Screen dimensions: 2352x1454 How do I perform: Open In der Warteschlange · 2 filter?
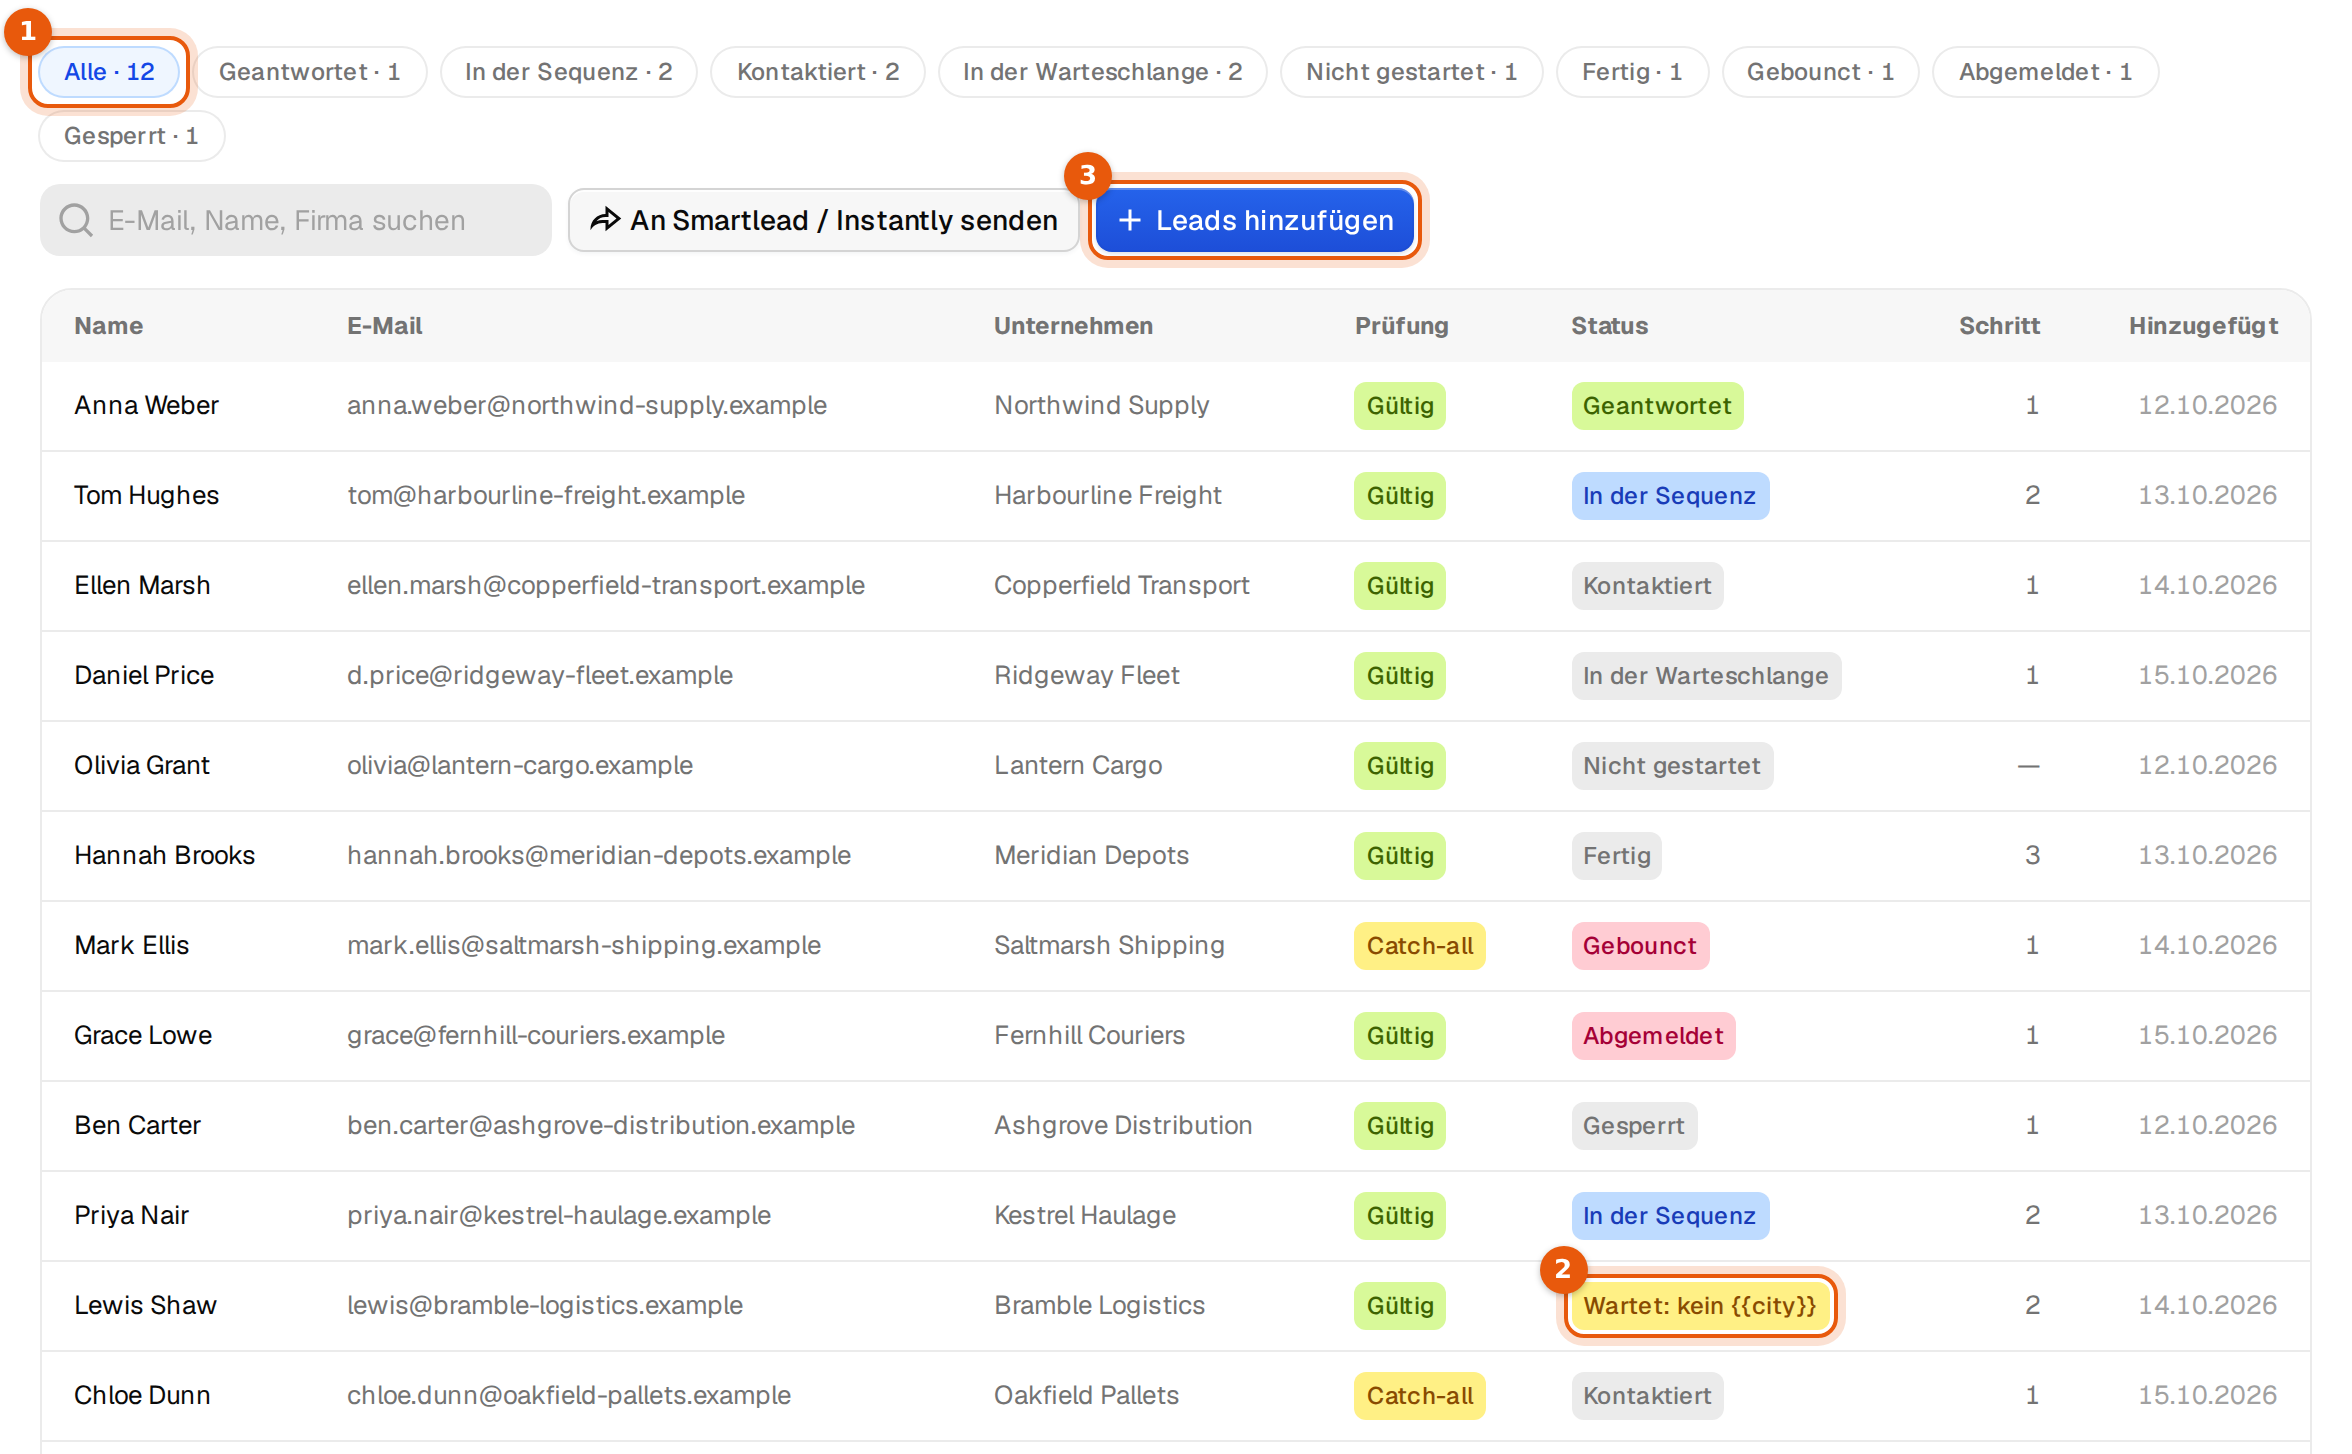tap(1102, 72)
